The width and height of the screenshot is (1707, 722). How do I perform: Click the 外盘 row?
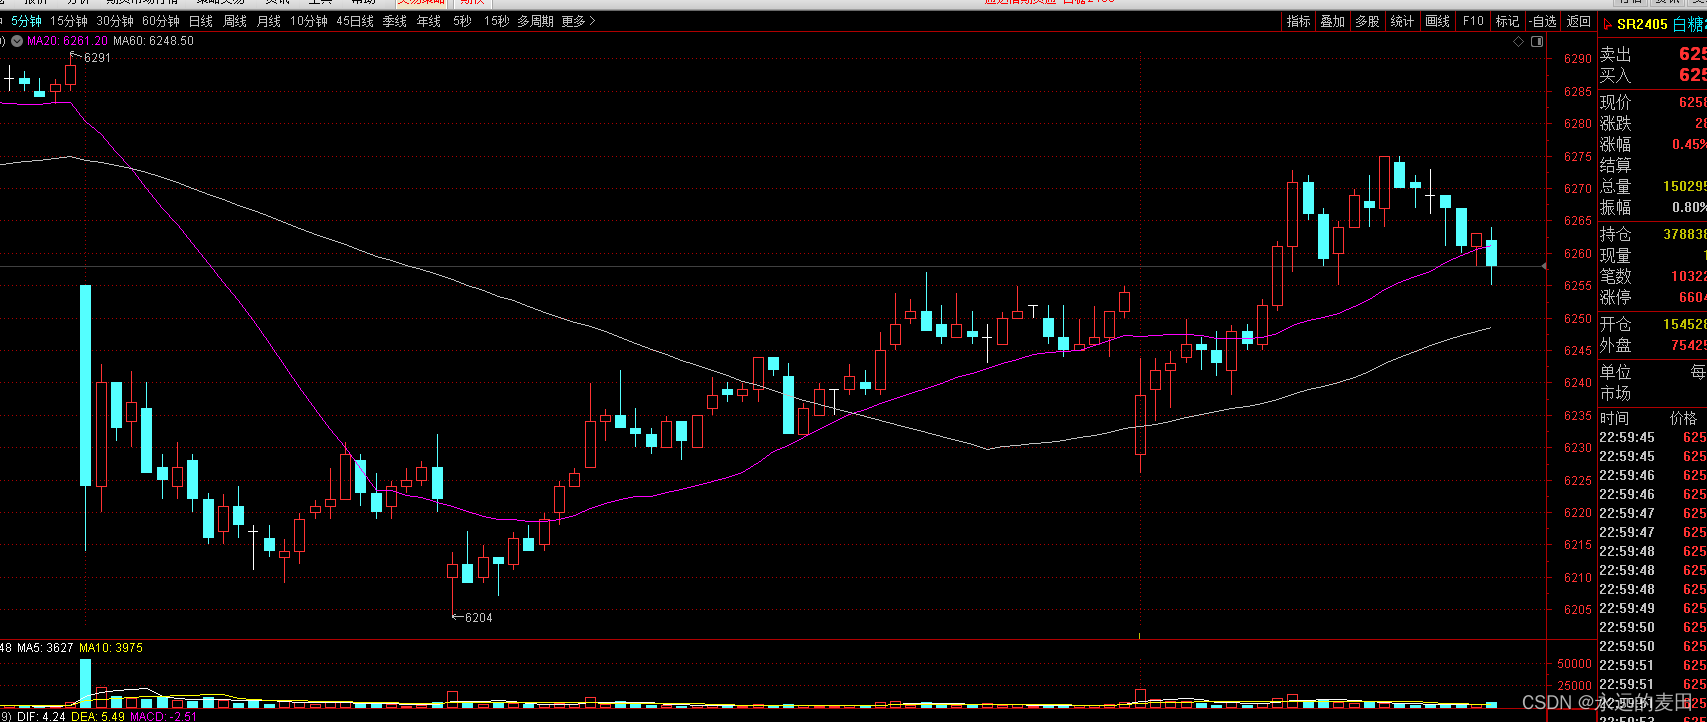click(1652, 345)
